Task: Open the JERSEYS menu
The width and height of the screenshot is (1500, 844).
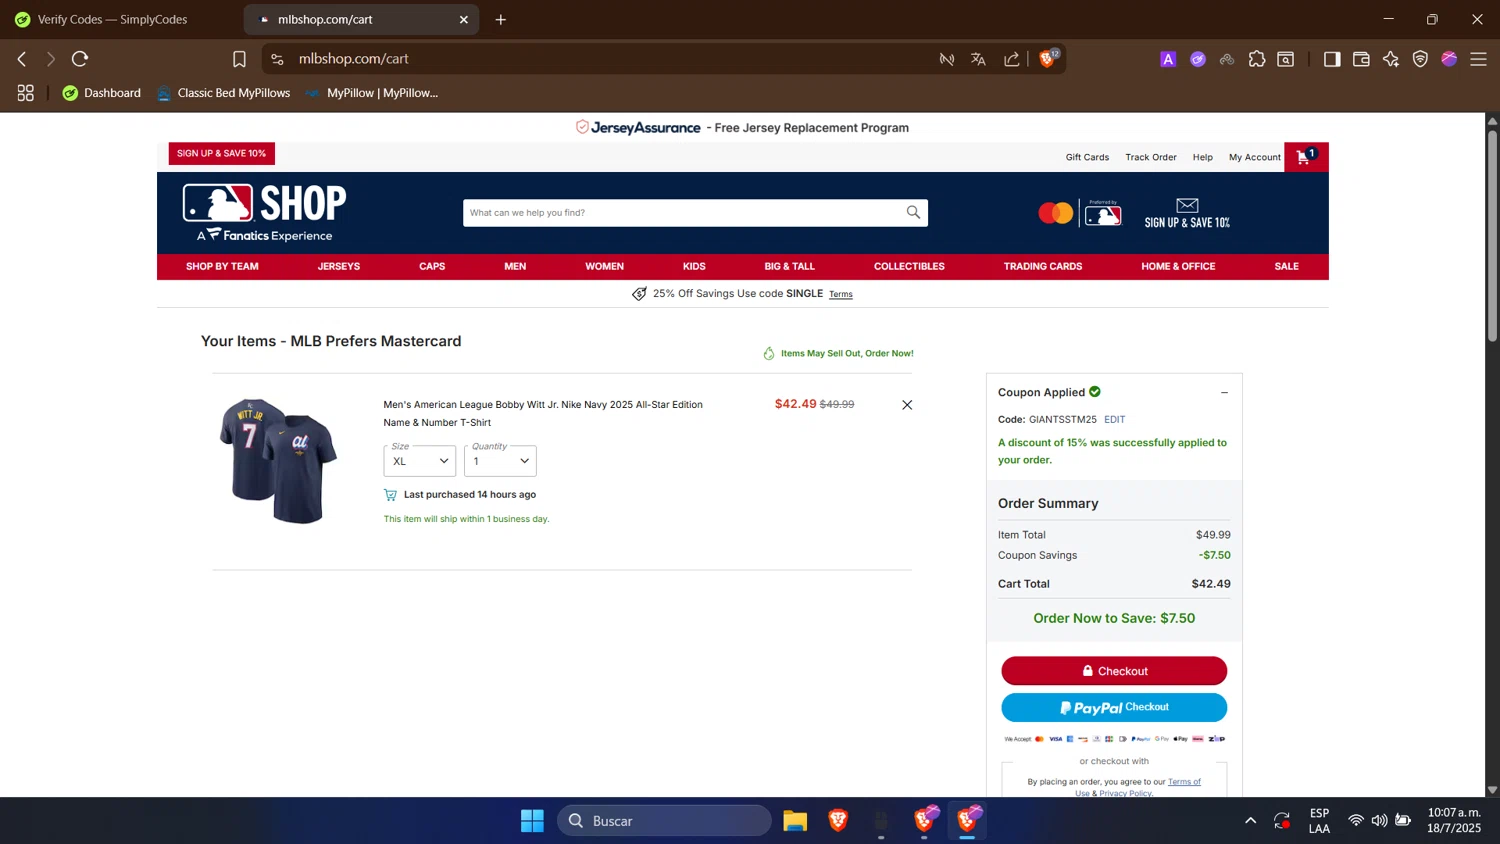Action: tap(339, 267)
